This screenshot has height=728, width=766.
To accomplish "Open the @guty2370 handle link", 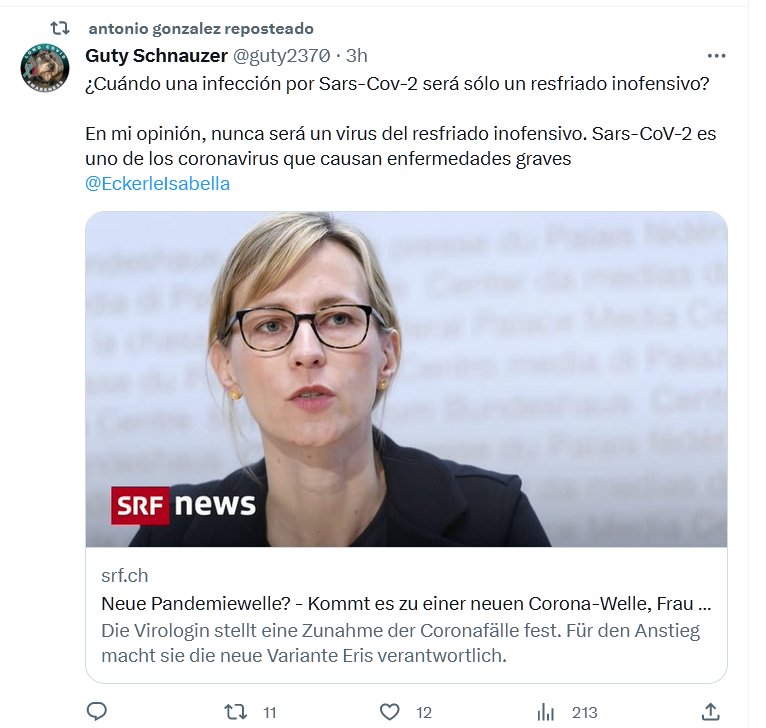I will (x=281, y=56).
